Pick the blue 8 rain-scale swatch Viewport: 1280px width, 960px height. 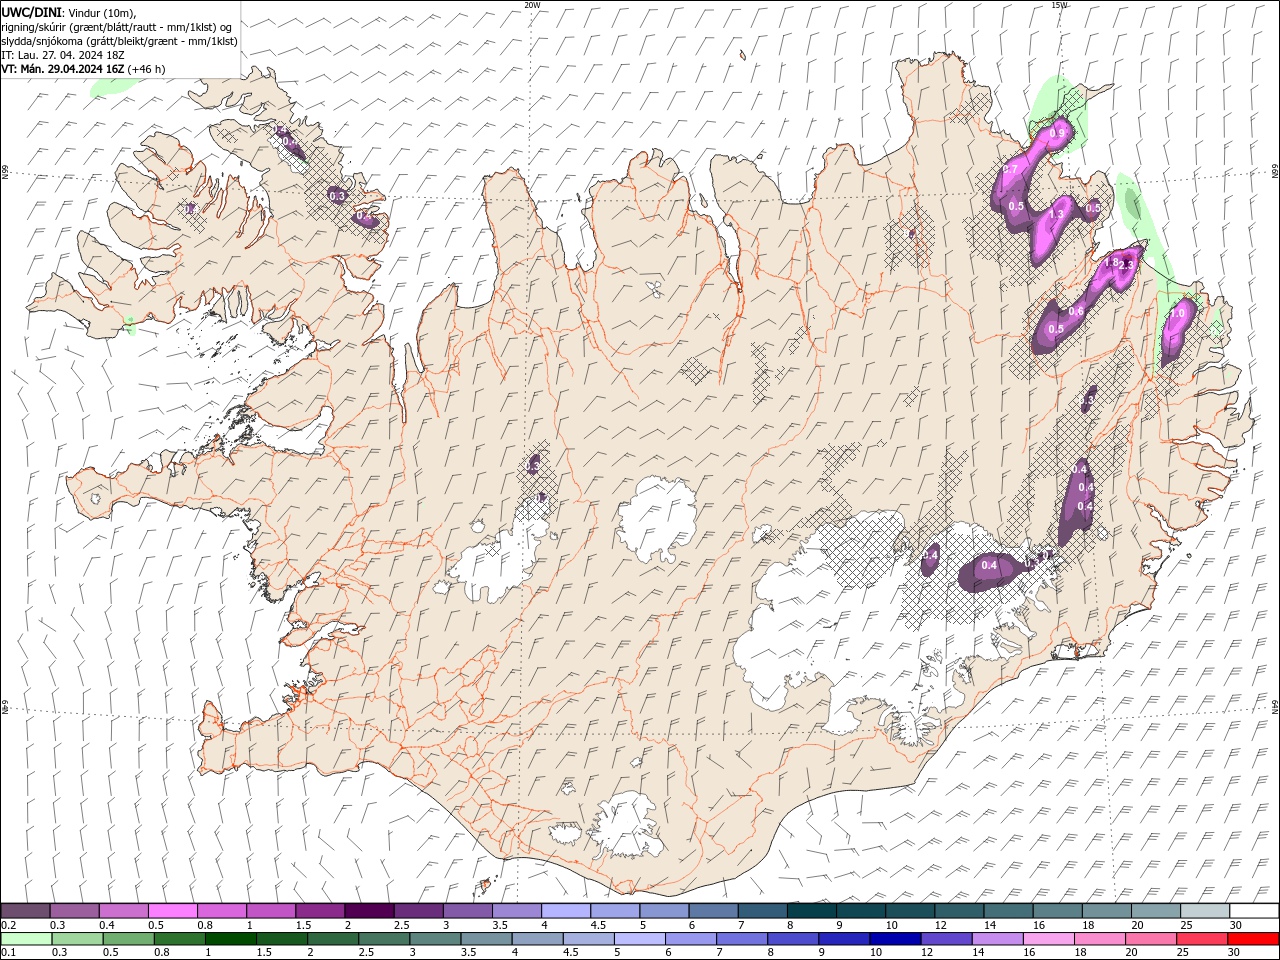792,939
